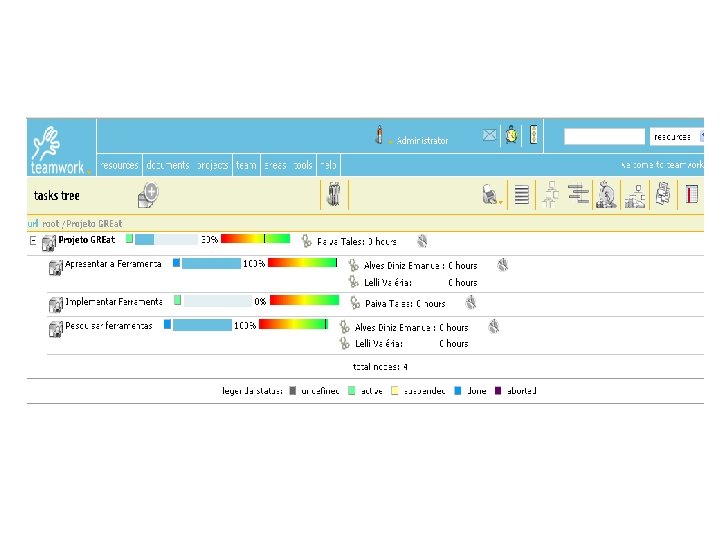
Task: Click the teamwork hand logo
Action: (46, 143)
